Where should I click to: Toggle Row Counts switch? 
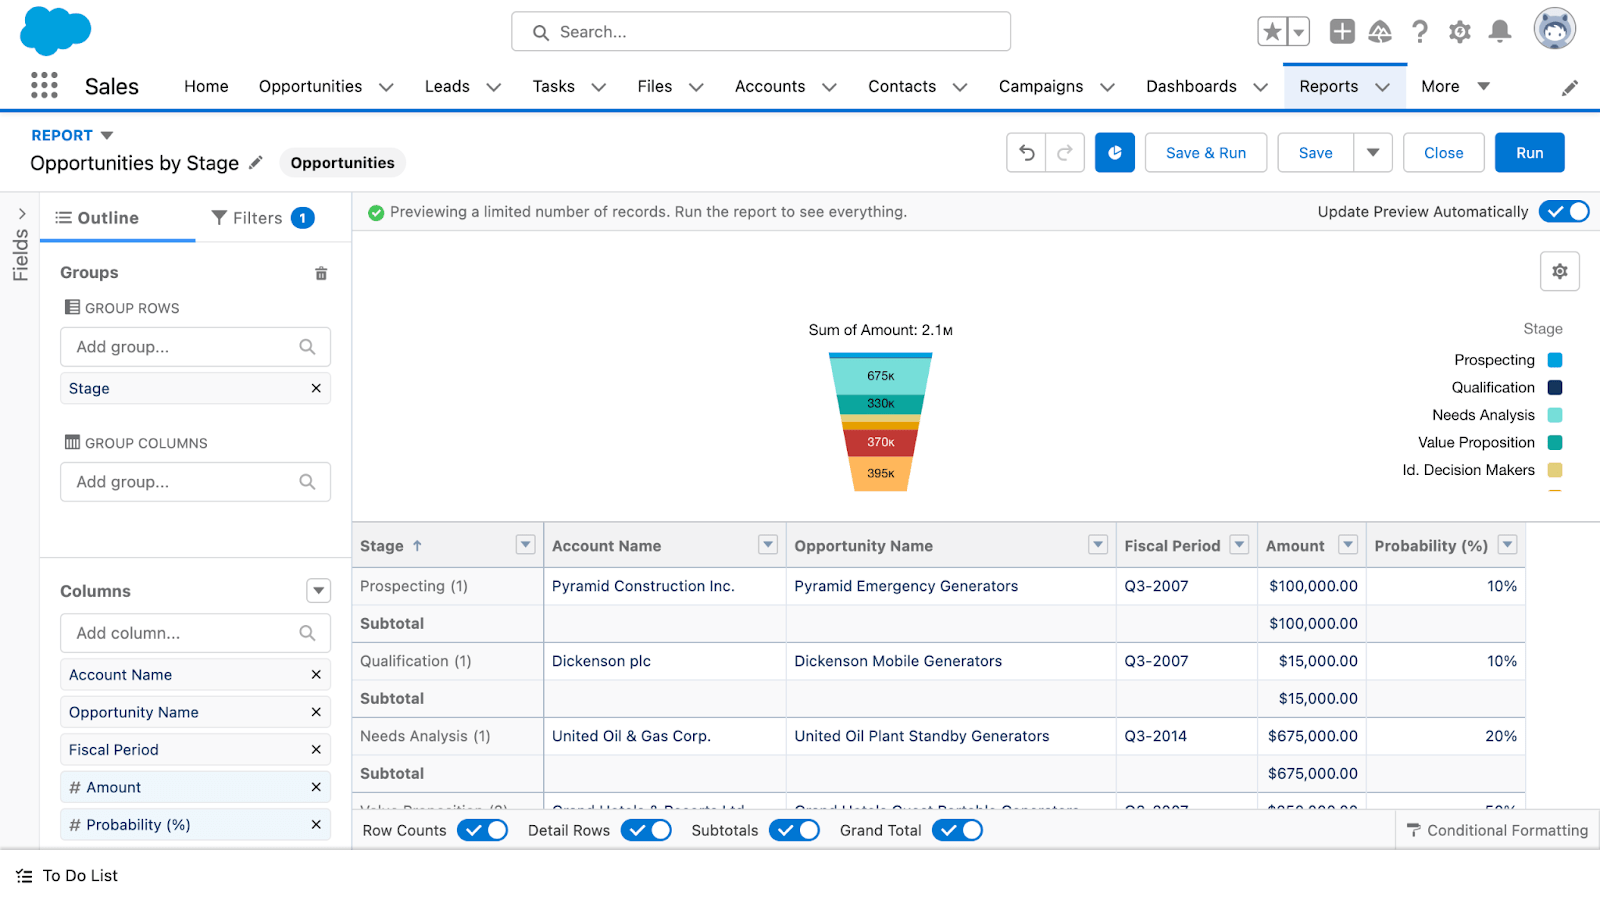483,830
